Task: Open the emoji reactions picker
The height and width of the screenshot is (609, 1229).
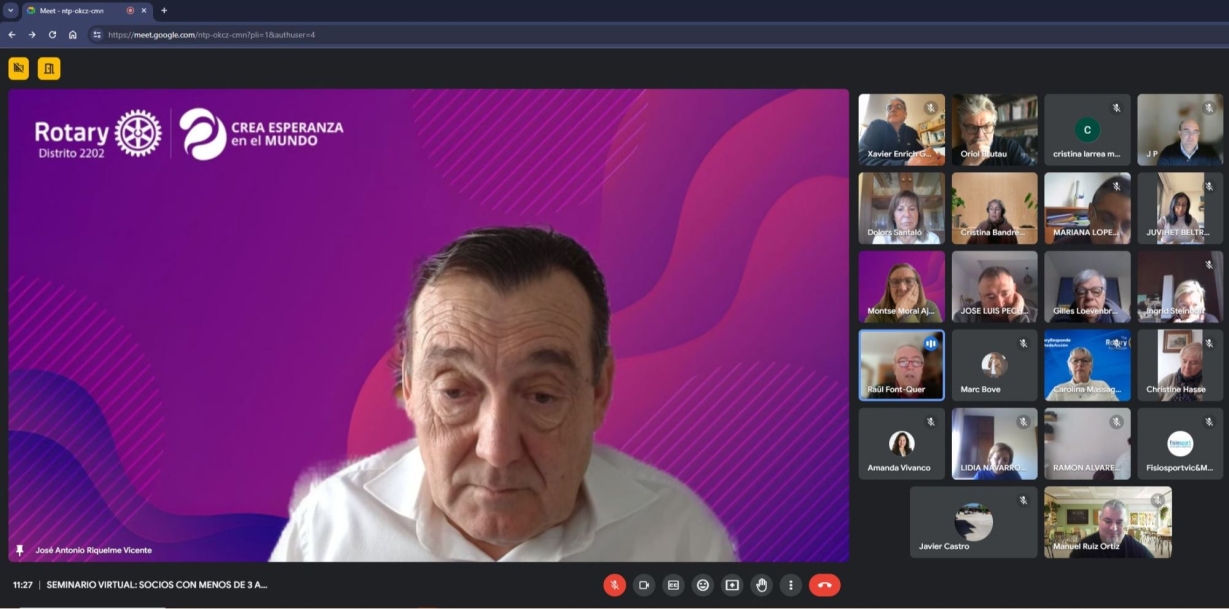Action: [703, 585]
